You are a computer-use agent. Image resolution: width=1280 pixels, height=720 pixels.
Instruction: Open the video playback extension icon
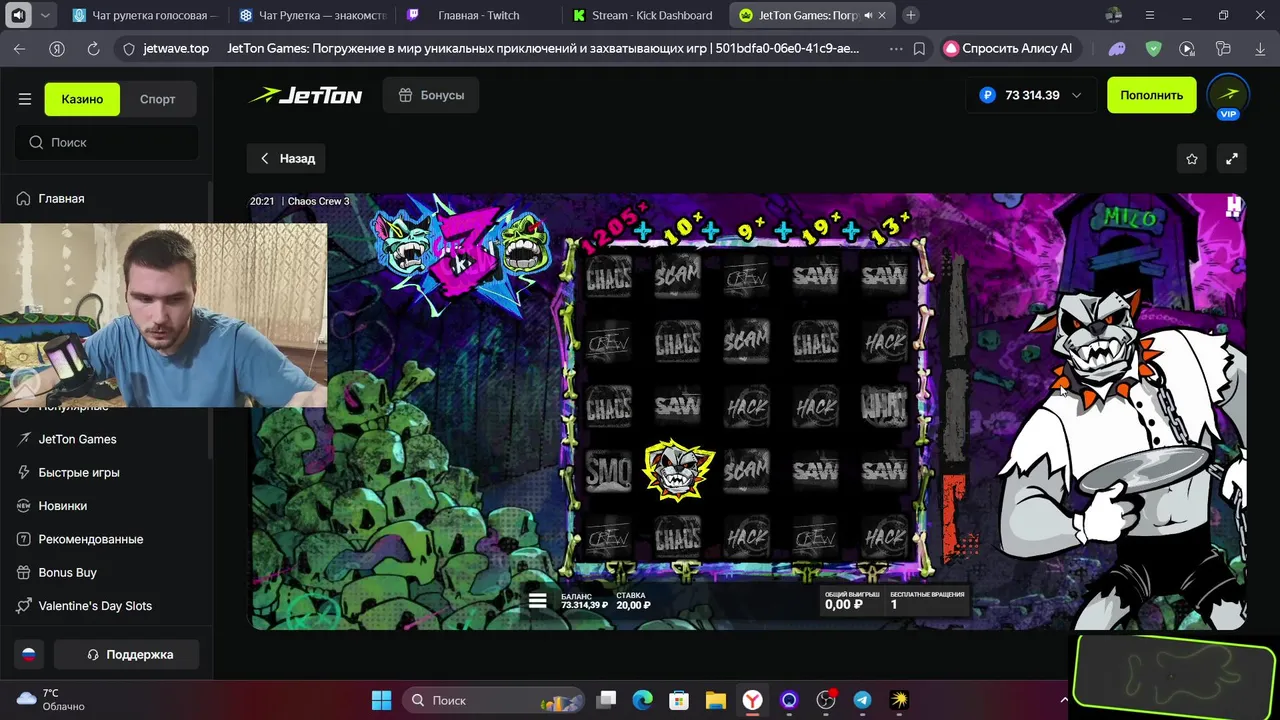click(1187, 48)
